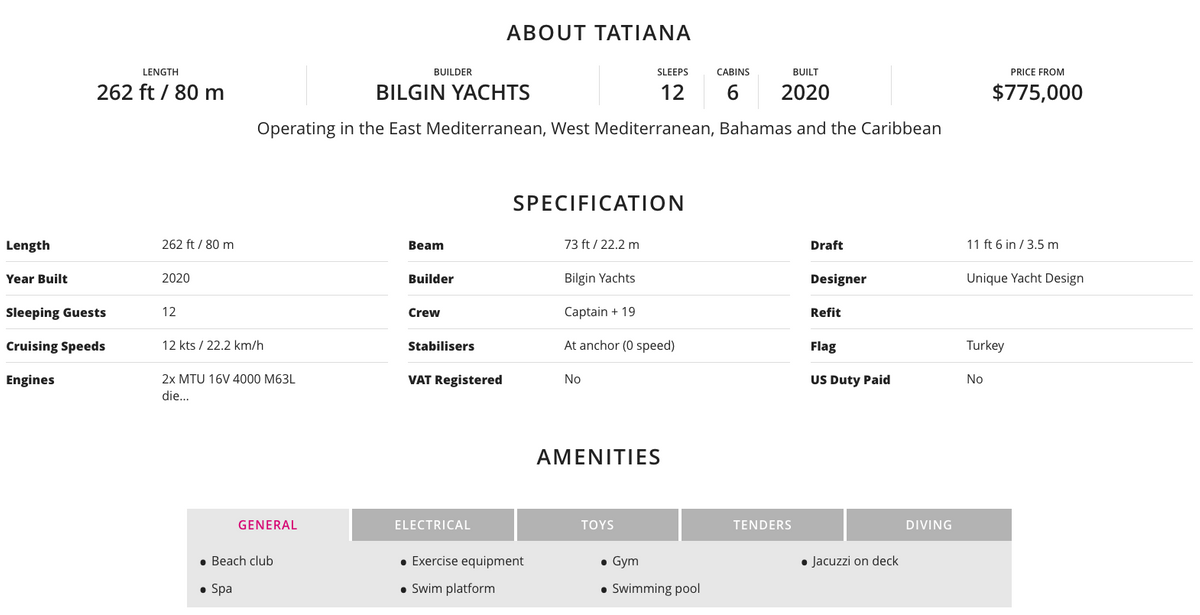
Task: Open the Electrical amenities tab
Action: pos(432,525)
